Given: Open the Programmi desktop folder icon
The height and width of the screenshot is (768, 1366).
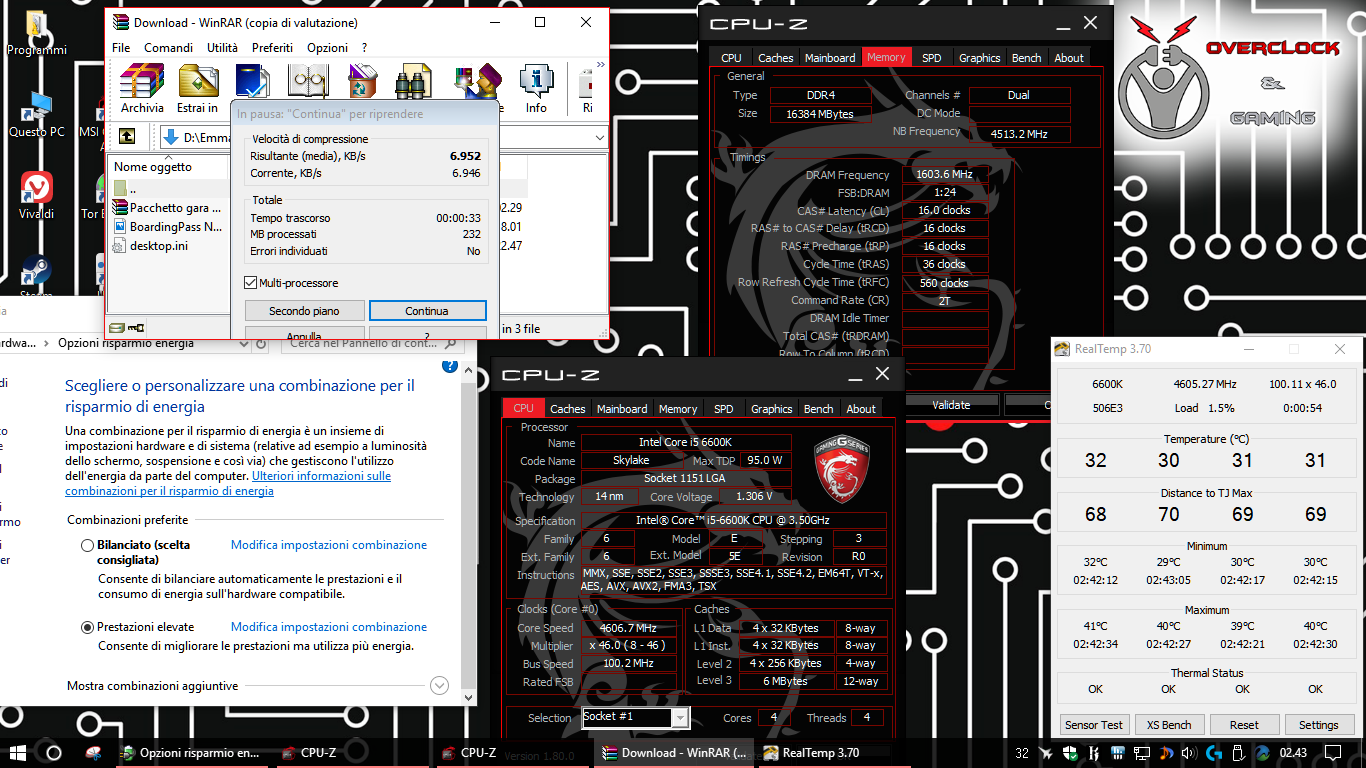Looking at the screenshot, I should click(37, 33).
